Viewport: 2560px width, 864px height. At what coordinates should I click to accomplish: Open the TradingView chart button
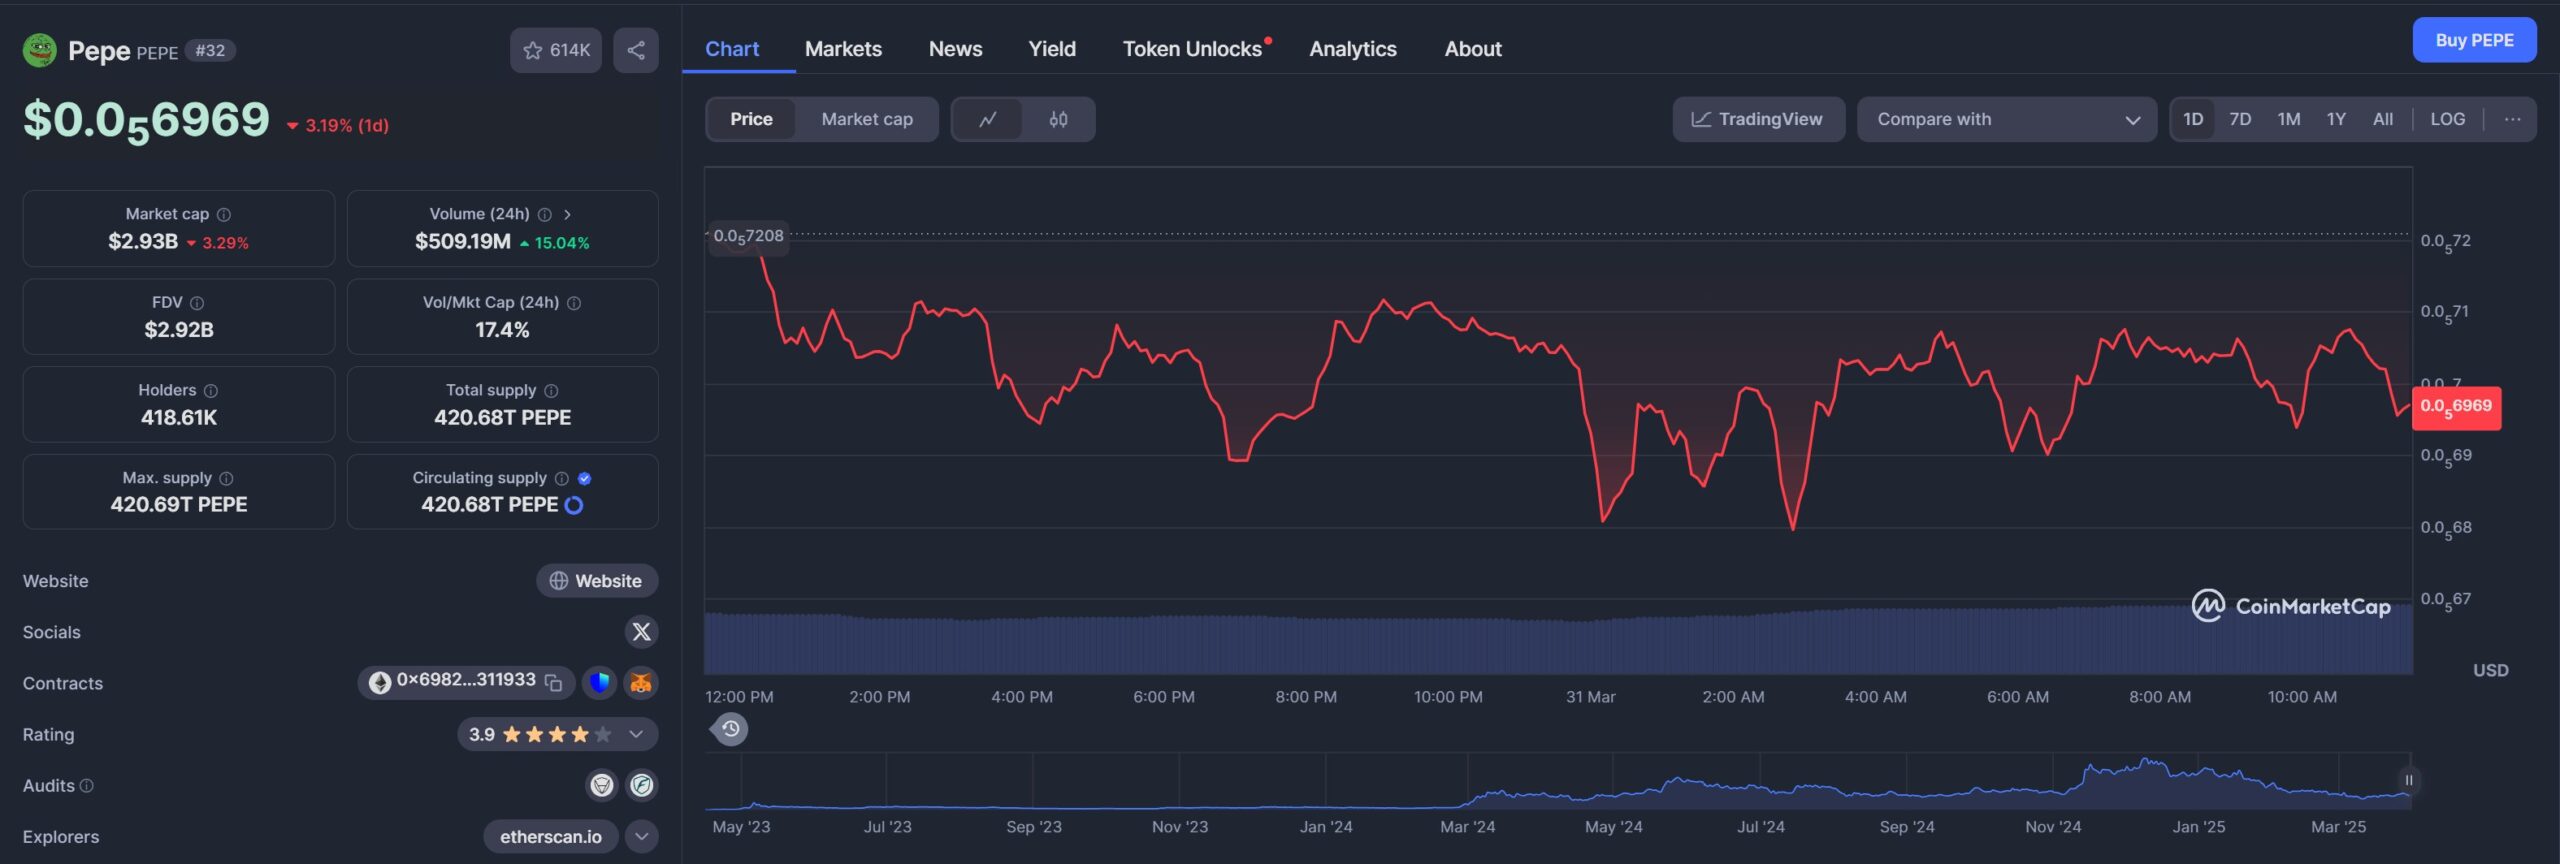(1758, 119)
